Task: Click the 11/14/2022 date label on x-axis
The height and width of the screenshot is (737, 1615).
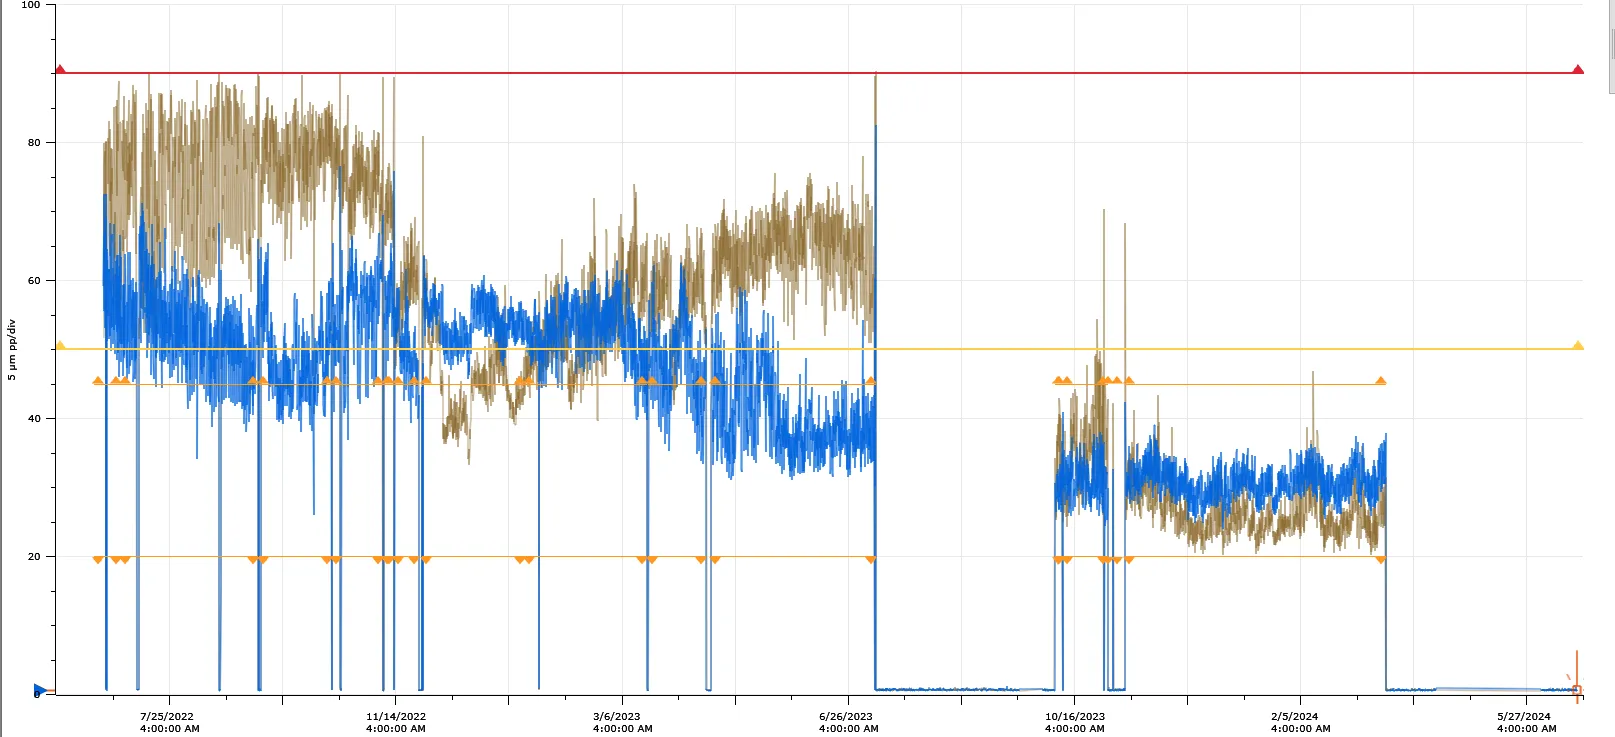Action: click(x=395, y=722)
